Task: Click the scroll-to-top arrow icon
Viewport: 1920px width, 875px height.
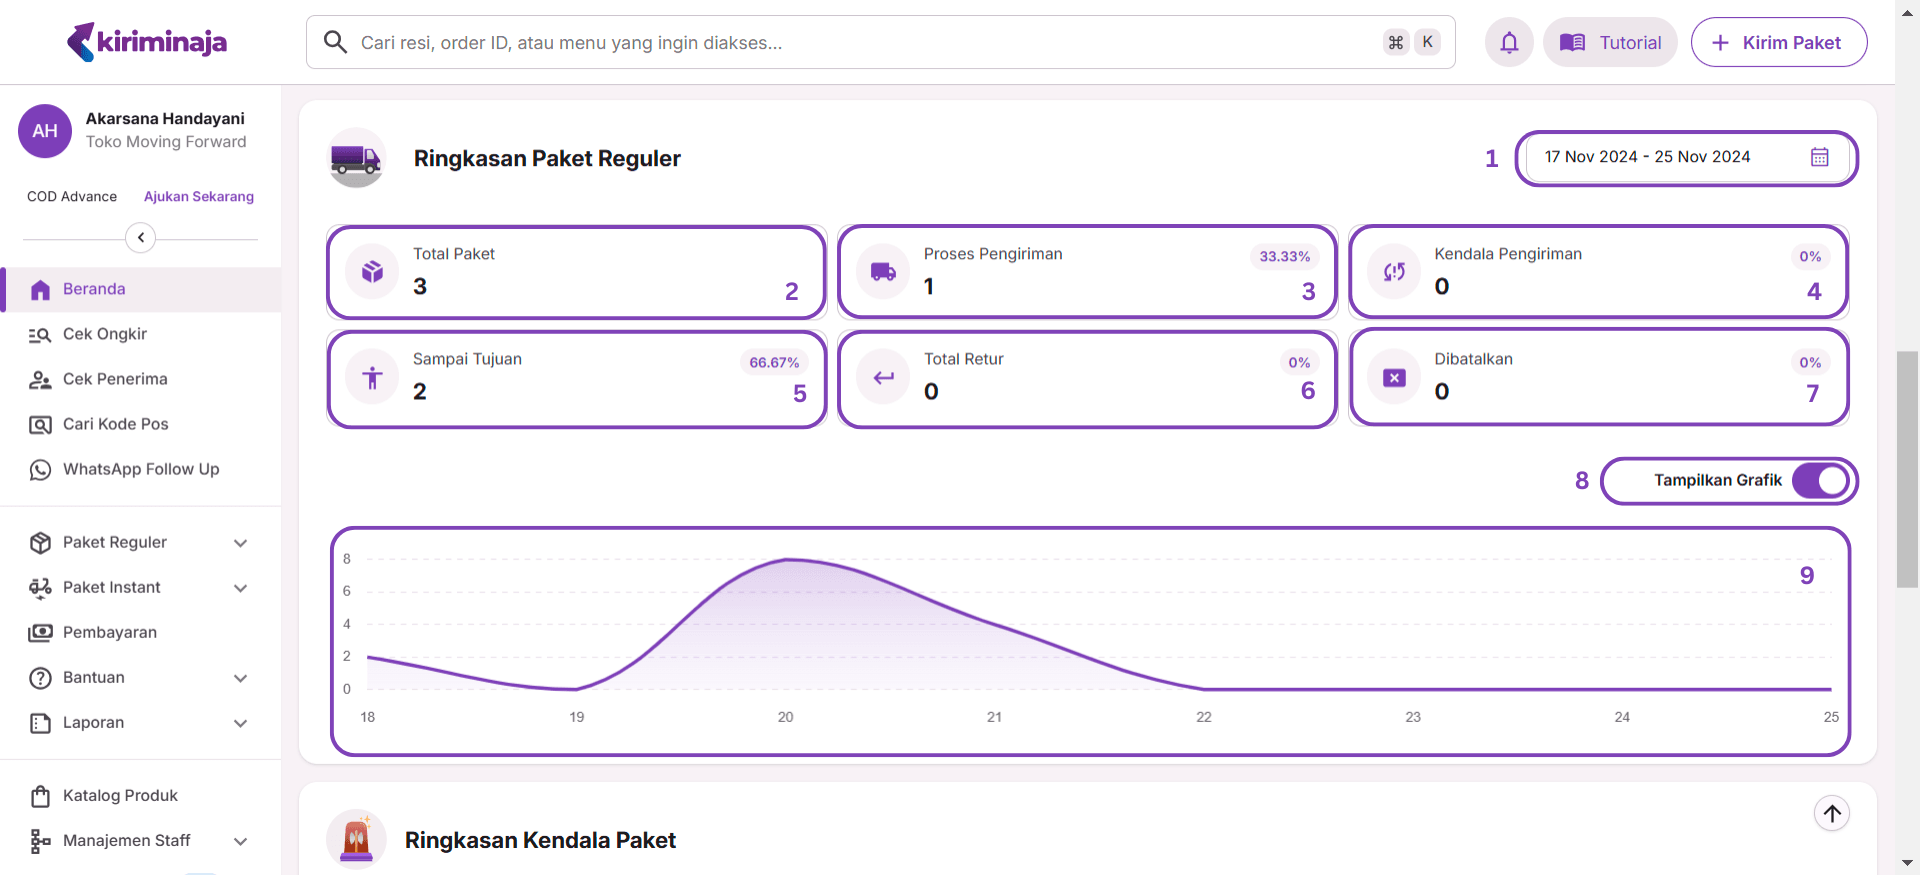Action: click(x=1831, y=814)
